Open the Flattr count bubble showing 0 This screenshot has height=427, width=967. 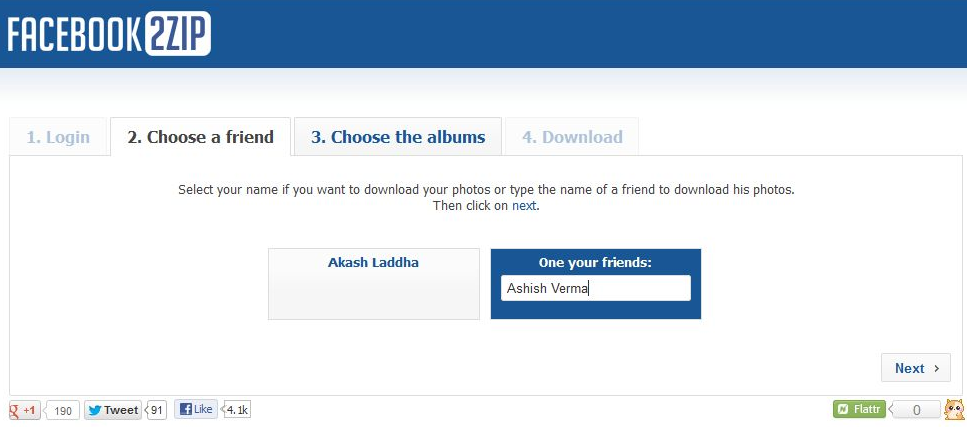916,410
